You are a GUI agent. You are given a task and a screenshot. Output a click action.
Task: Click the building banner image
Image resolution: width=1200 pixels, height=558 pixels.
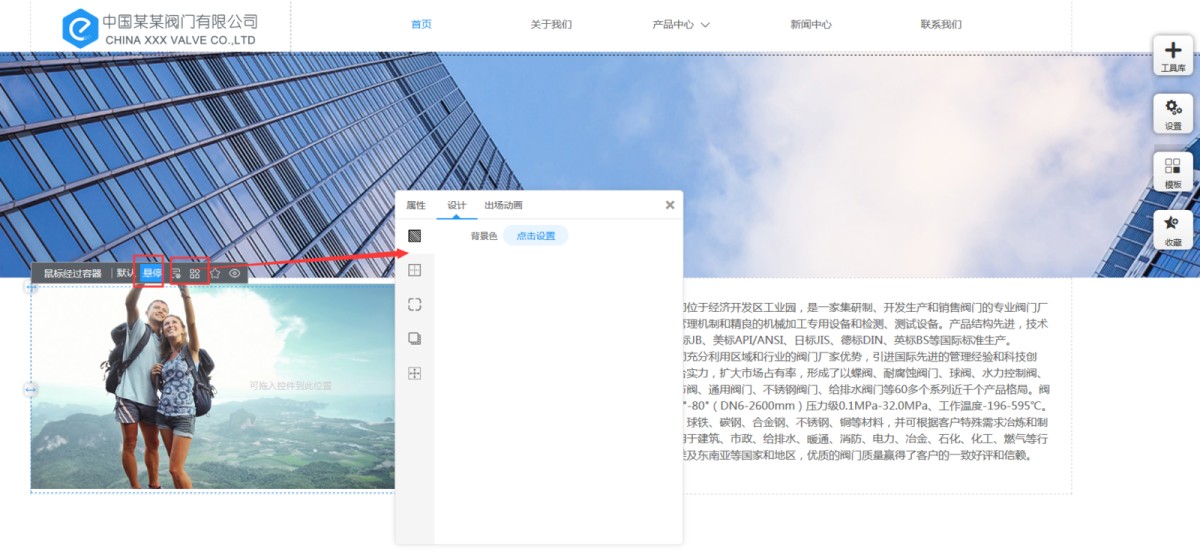[600, 164]
